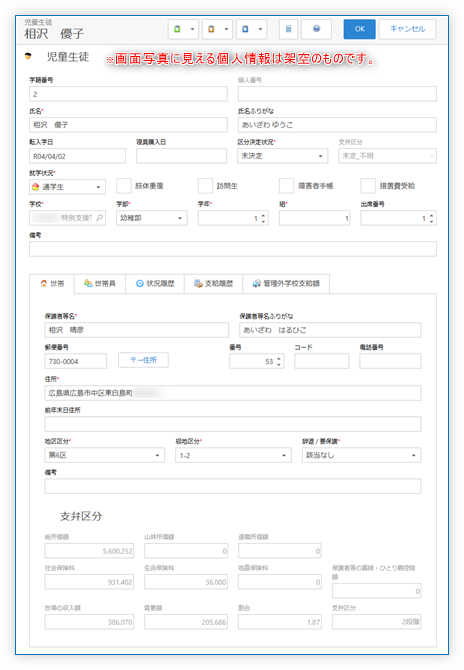
Task: Click the blue clipboard toolbar icon
Action: (246, 29)
